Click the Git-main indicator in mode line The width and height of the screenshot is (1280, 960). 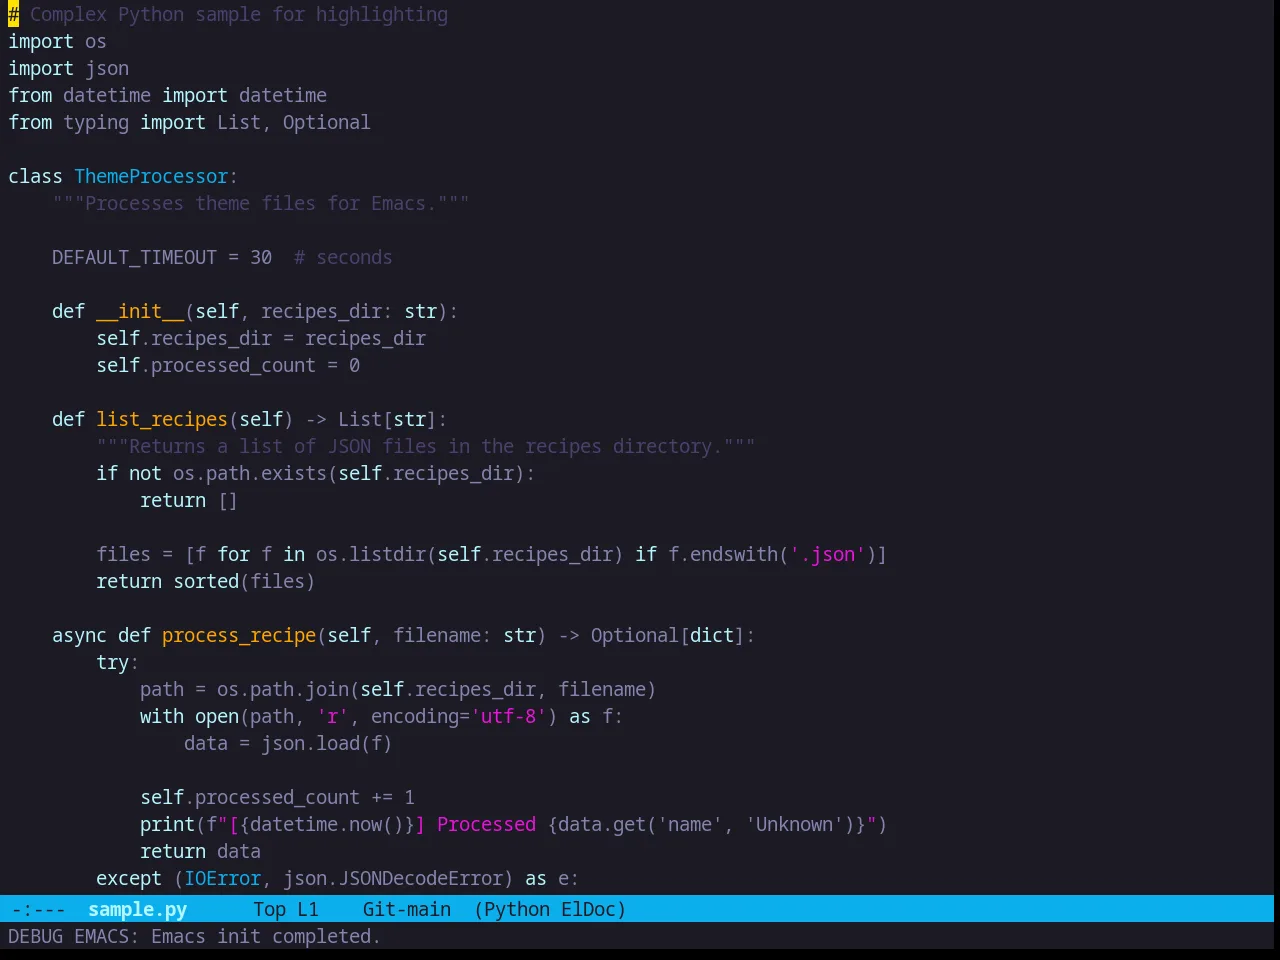pyautogui.click(x=406, y=909)
